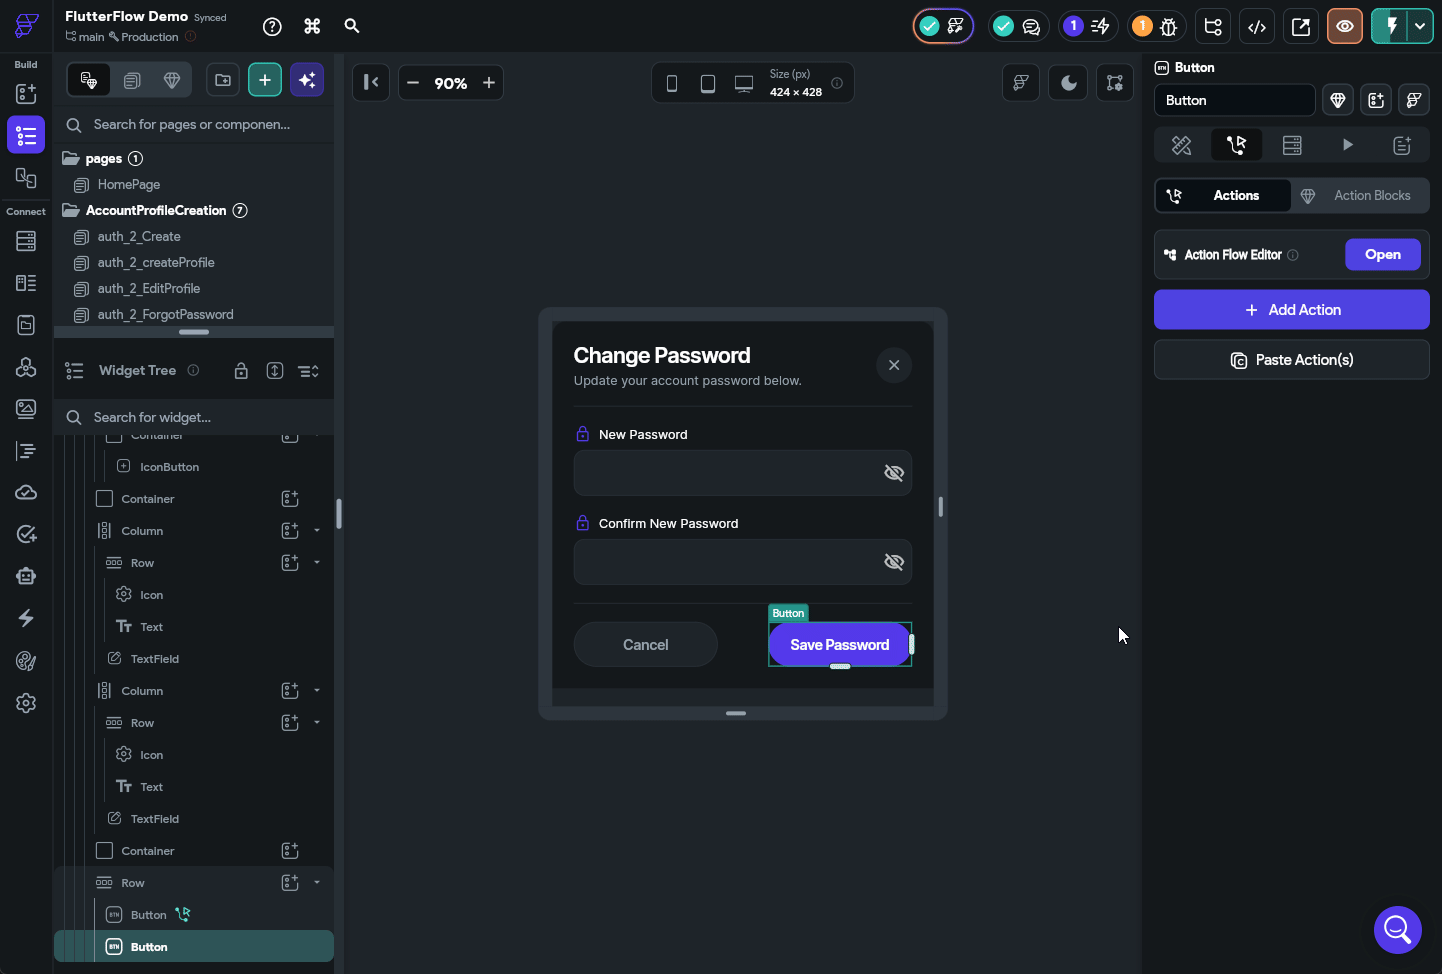1442x974 pixels.
Task: Toggle New Password visibility eye icon
Action: click(894, 473)
